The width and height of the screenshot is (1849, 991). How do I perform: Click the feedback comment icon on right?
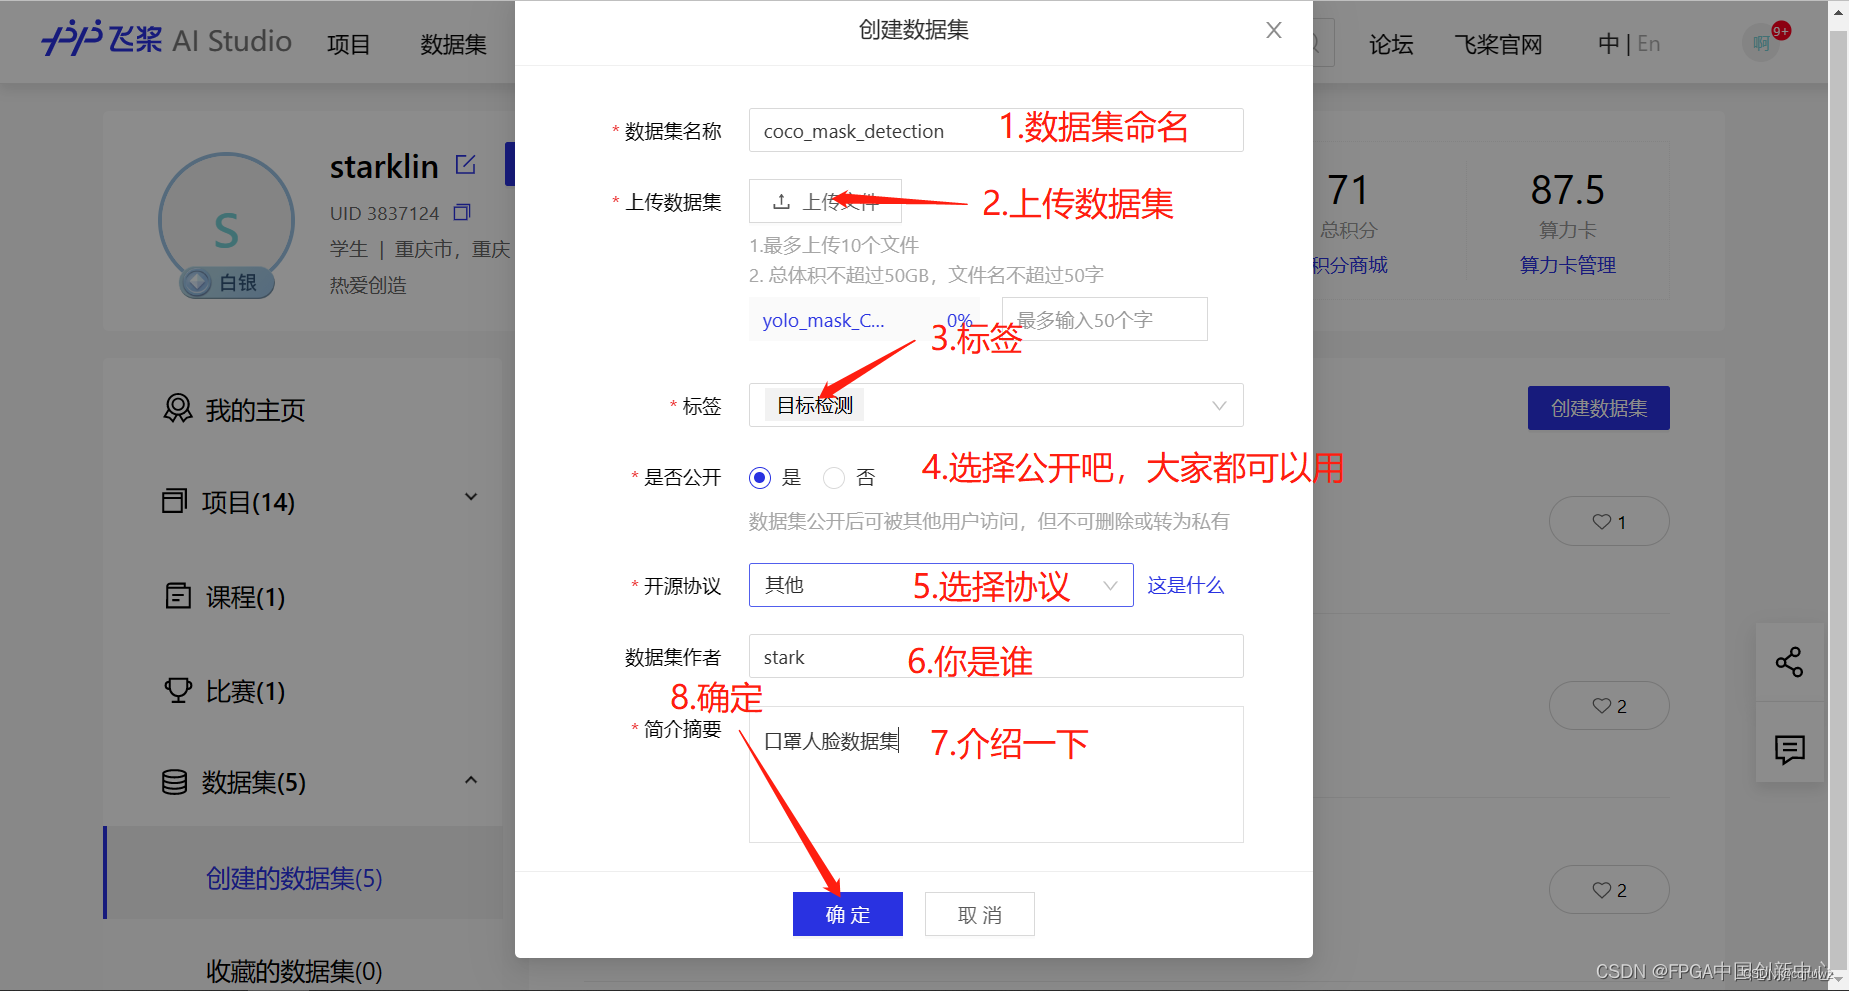(x=1789, y=749)
